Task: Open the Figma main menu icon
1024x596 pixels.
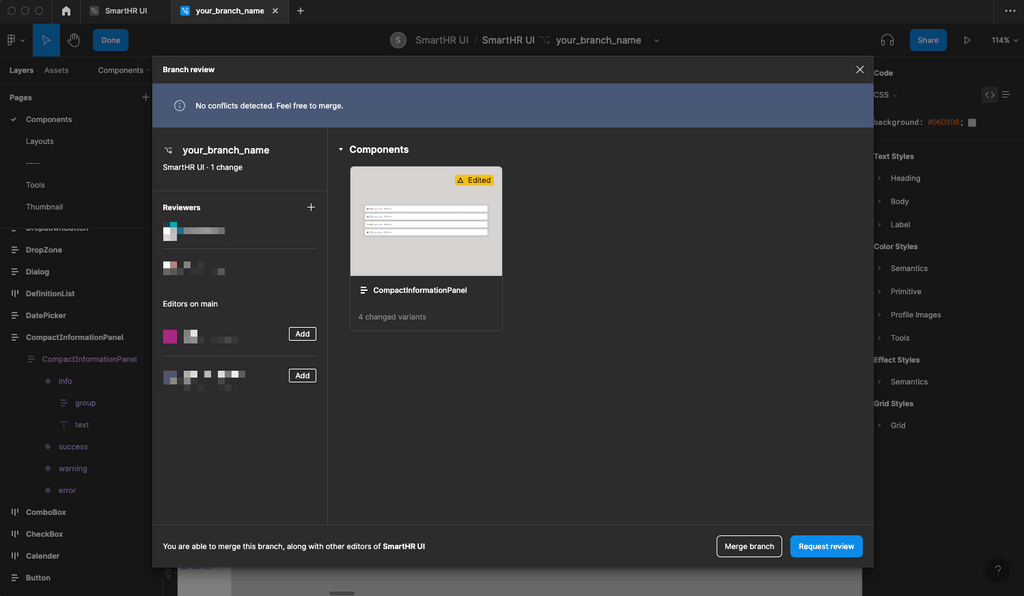Action: coord(15,40)
